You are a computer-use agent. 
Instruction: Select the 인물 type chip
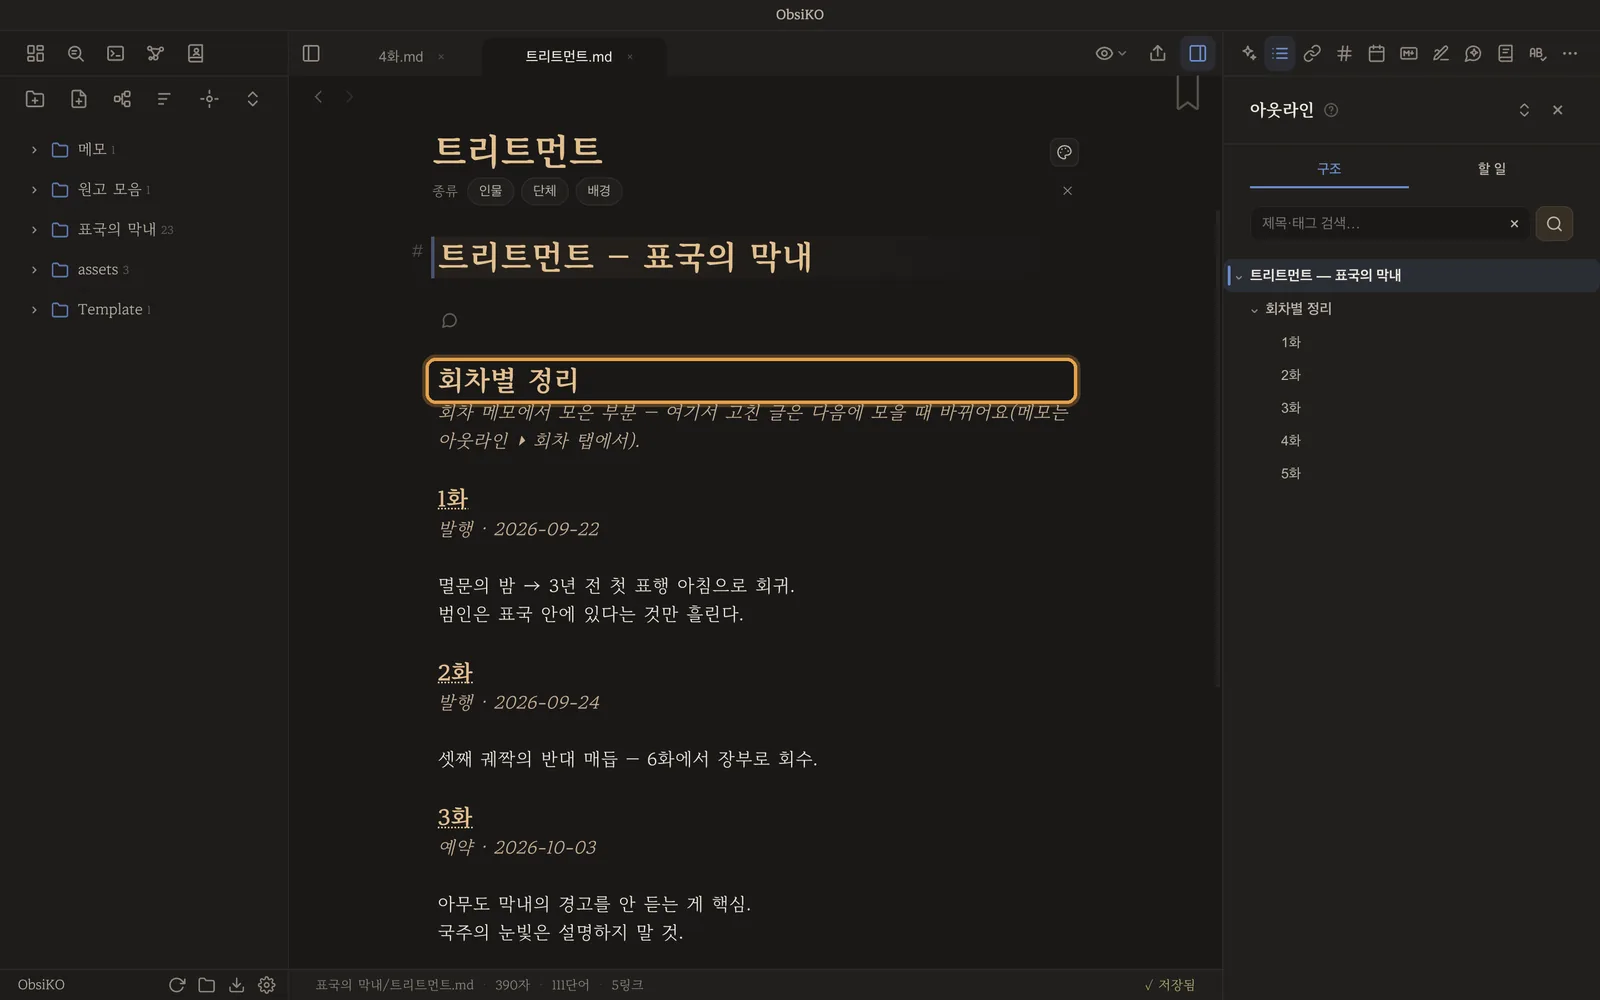pos(490,191)
